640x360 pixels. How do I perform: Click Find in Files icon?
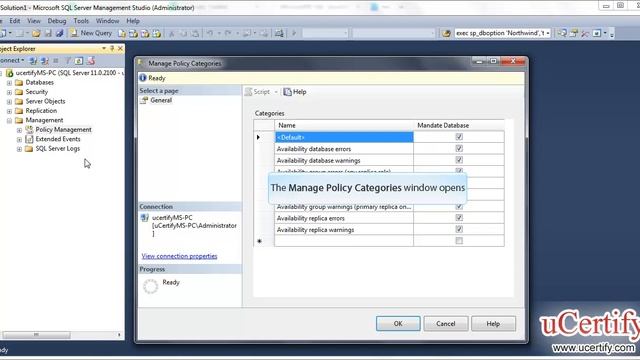tap(446, 33)
